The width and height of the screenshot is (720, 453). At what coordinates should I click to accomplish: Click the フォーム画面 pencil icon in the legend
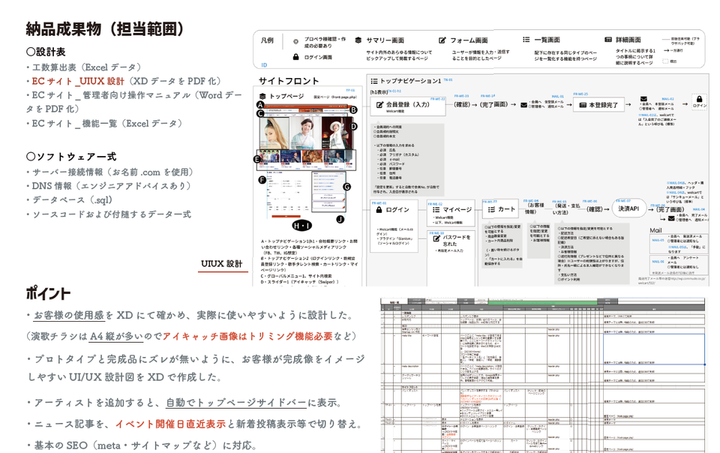(442, 40)
